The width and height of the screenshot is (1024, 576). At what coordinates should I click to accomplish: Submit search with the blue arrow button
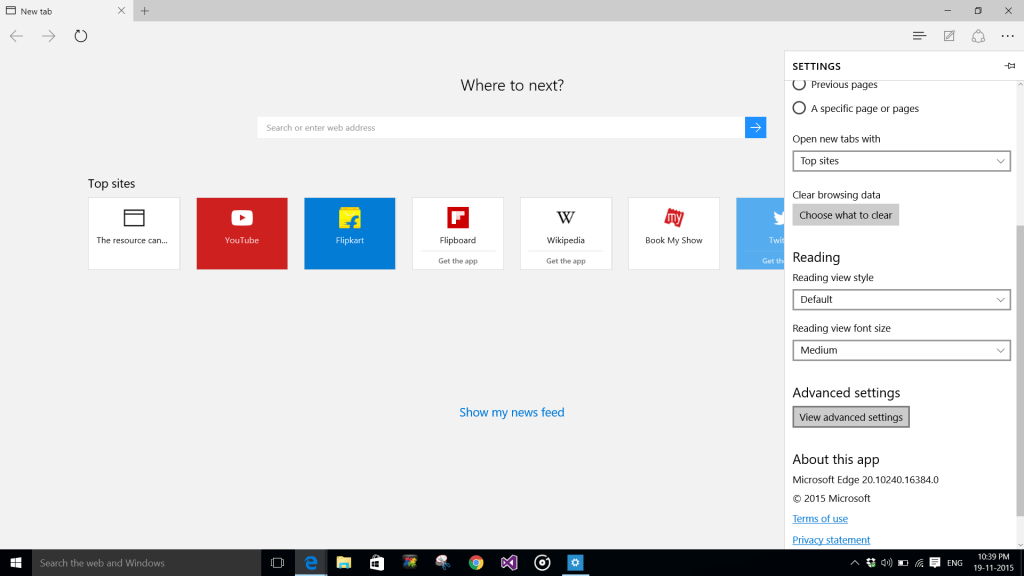(x=756, y=127)
